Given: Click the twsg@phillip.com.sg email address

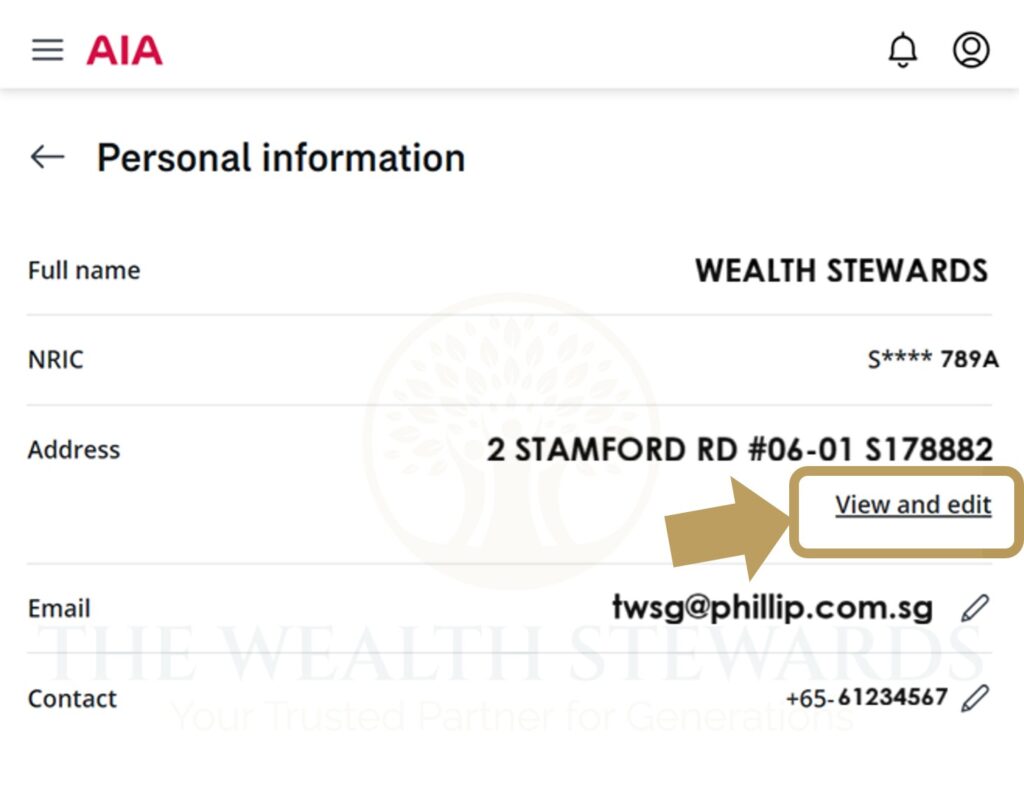Looking at the screenshot, I should [772, 607].
